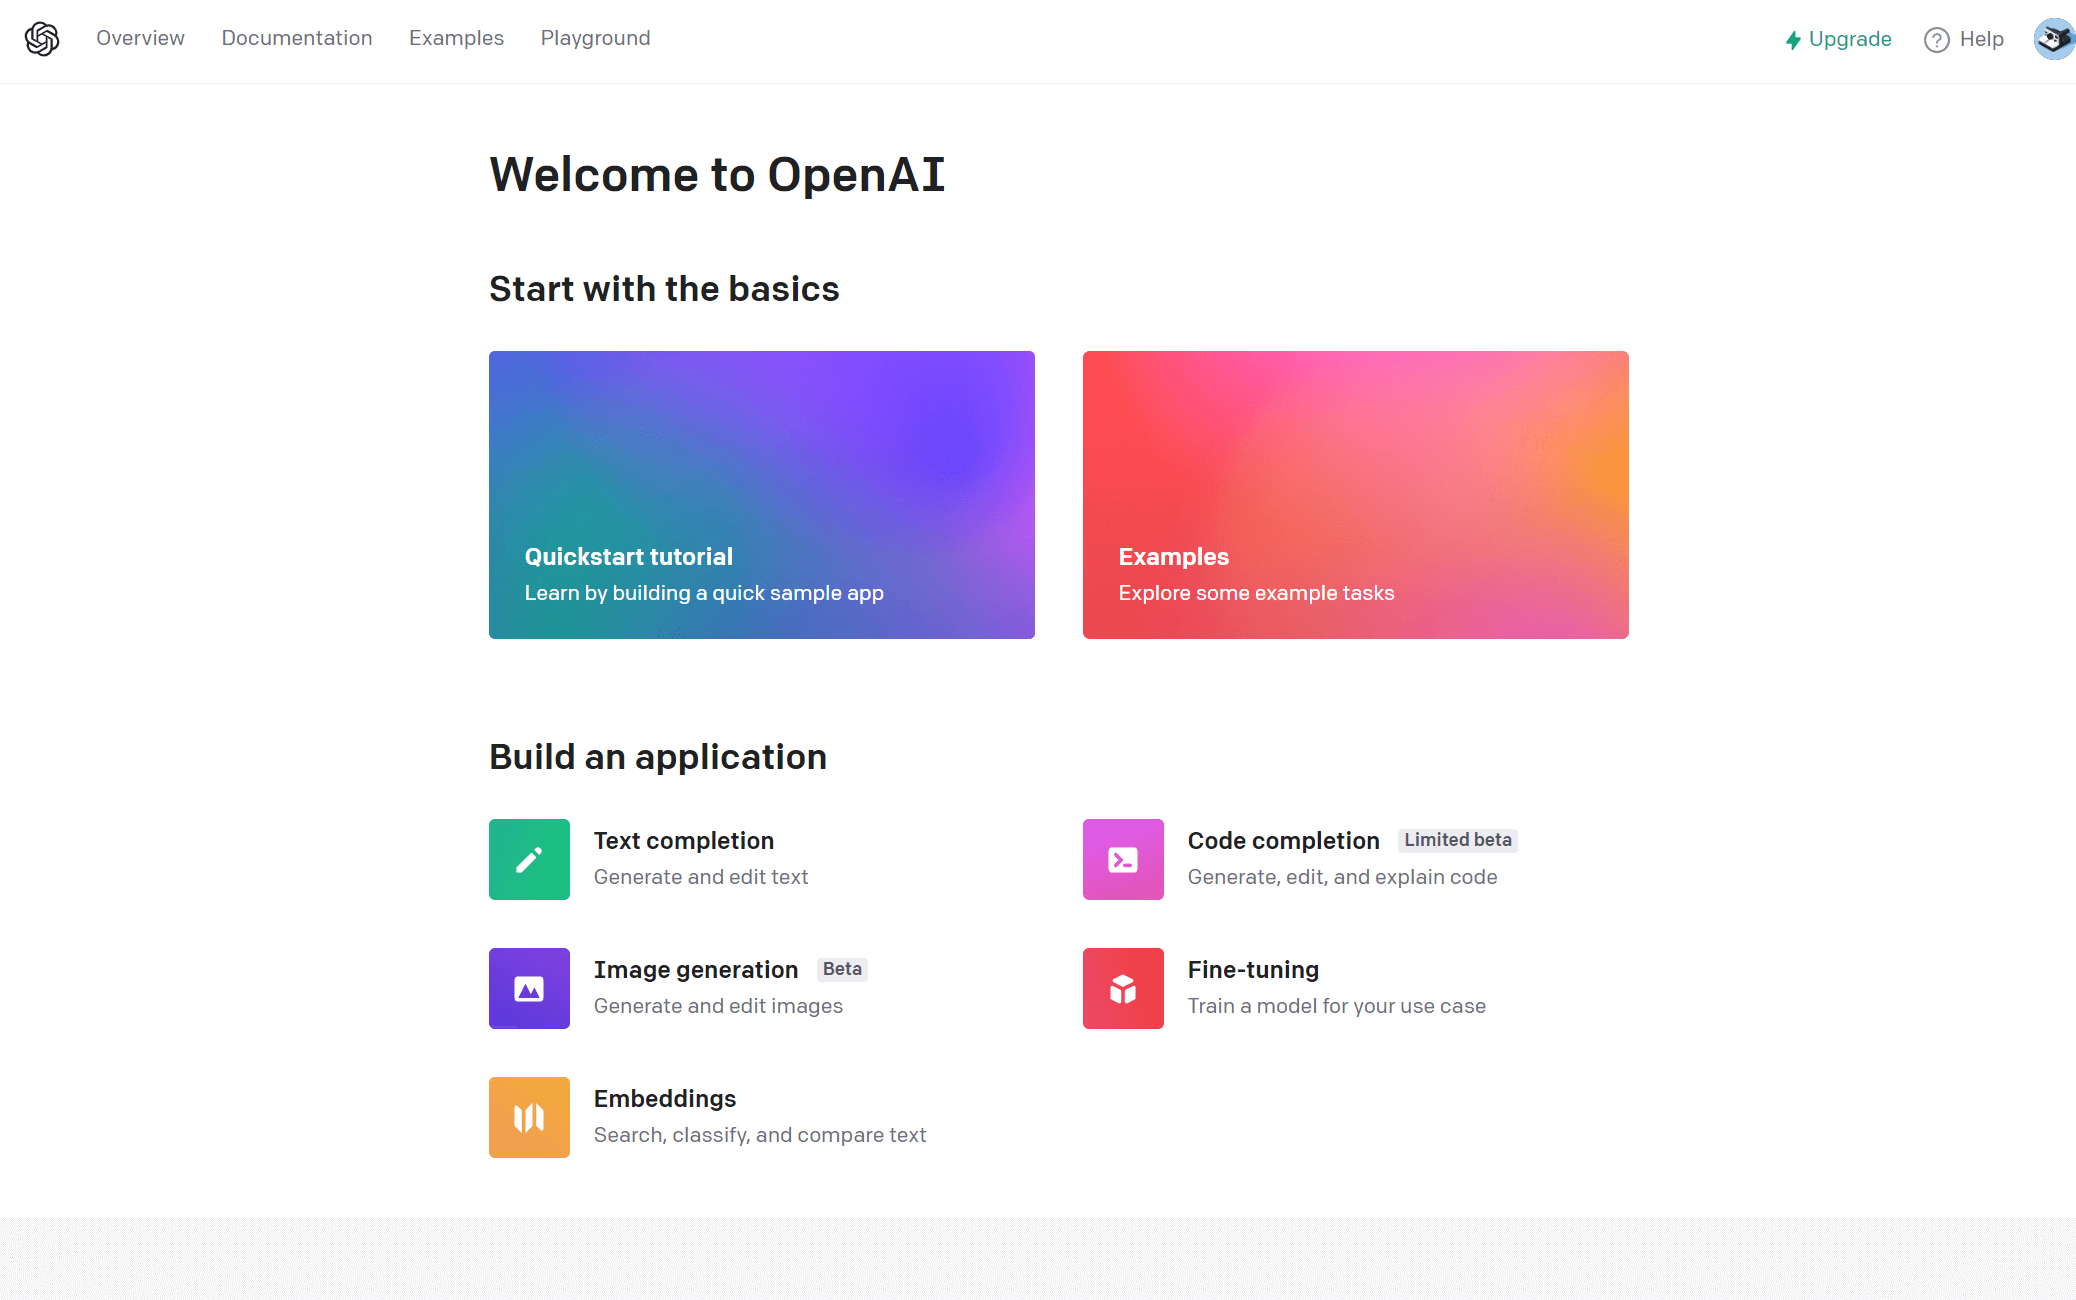The height and width of the screenshot is (1300, 2076).
Task: Click the OpenAI logo icon
Action: point(42,39)
